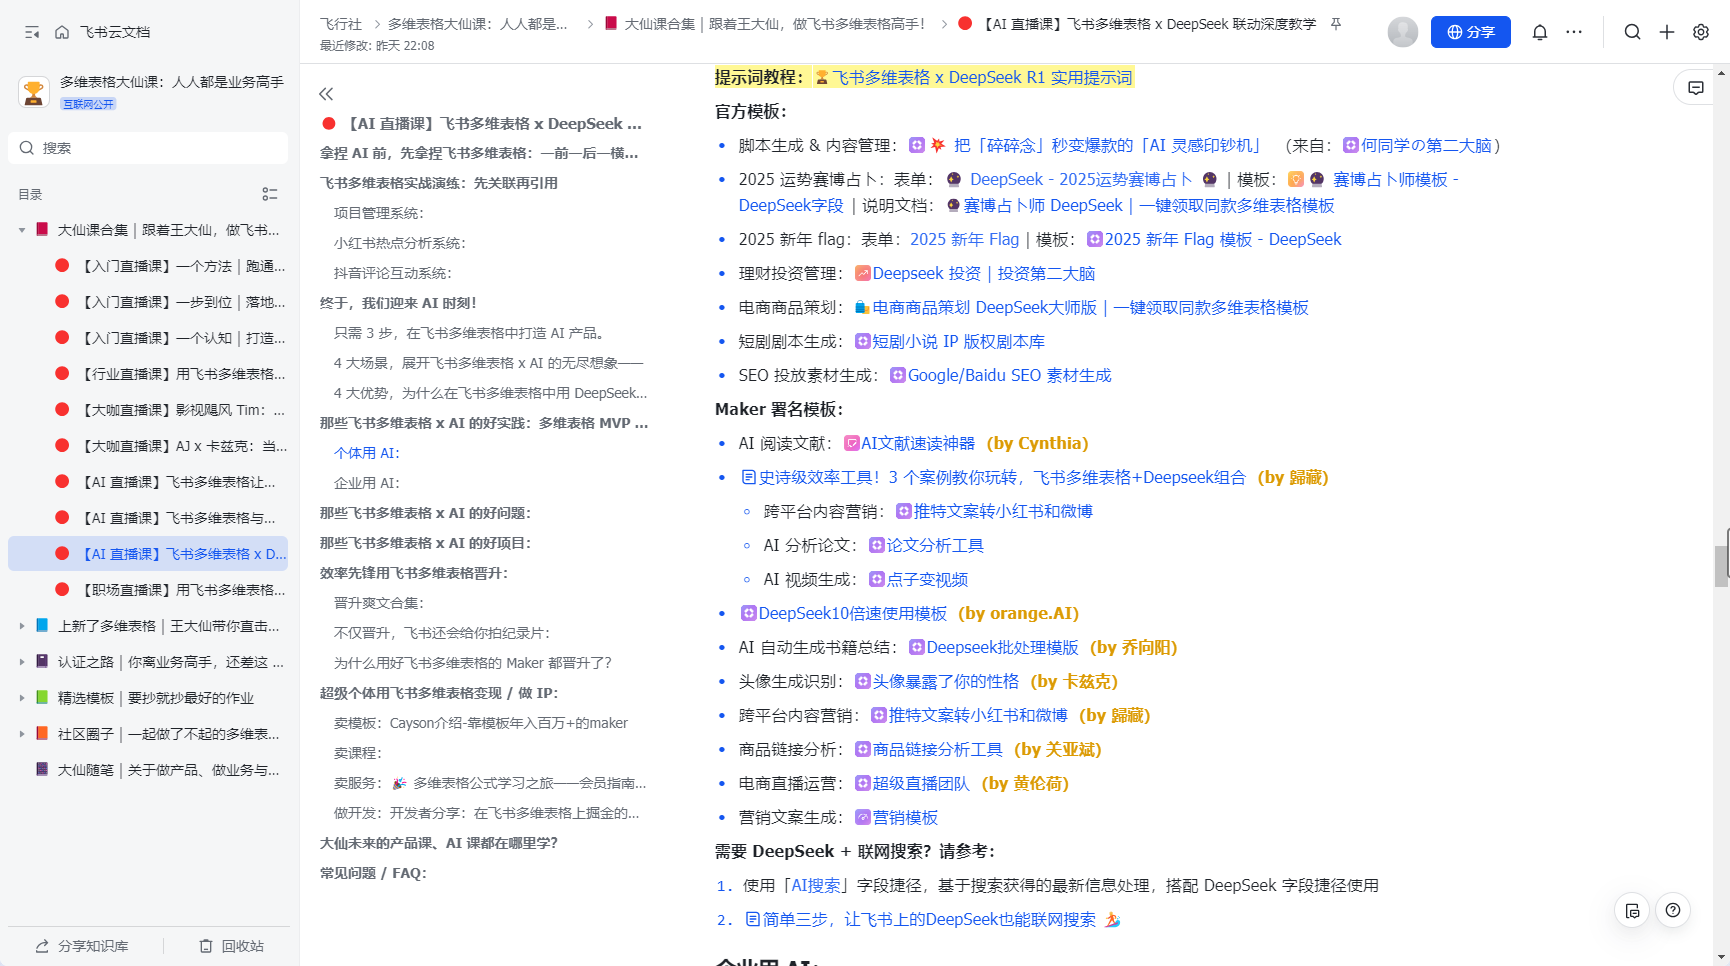The width and height of the screenshot is (1730, 966).
Task: Collapse the outline with the double chevron
Action: [x=326, y=94]
